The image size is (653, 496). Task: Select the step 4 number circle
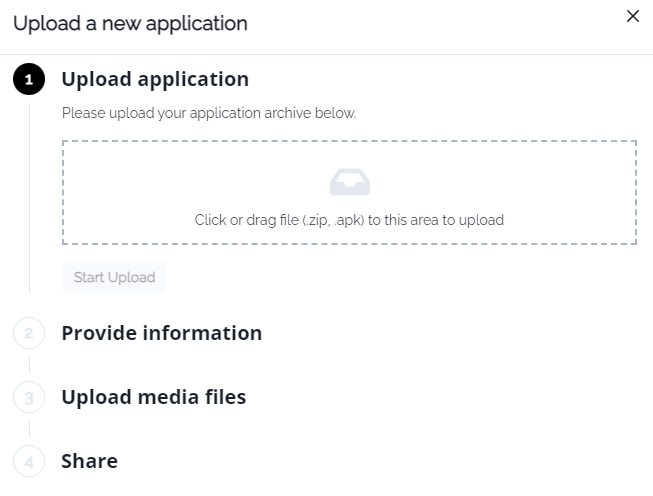point(29,462)
